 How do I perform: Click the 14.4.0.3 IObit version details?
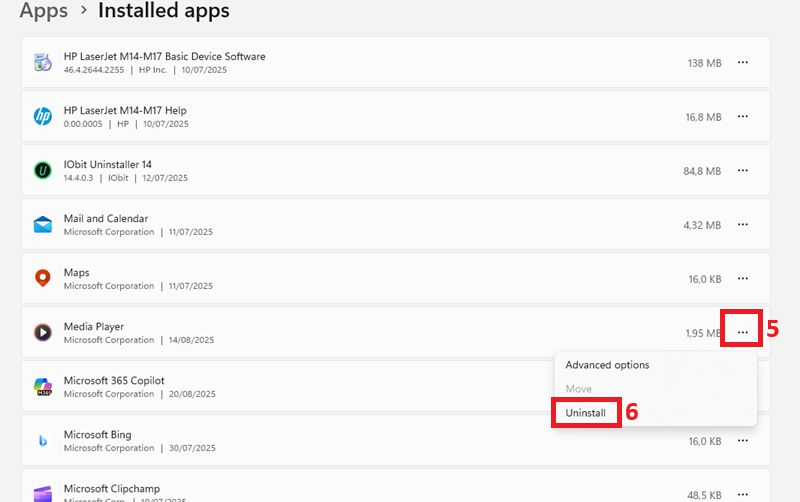[126, 178]
